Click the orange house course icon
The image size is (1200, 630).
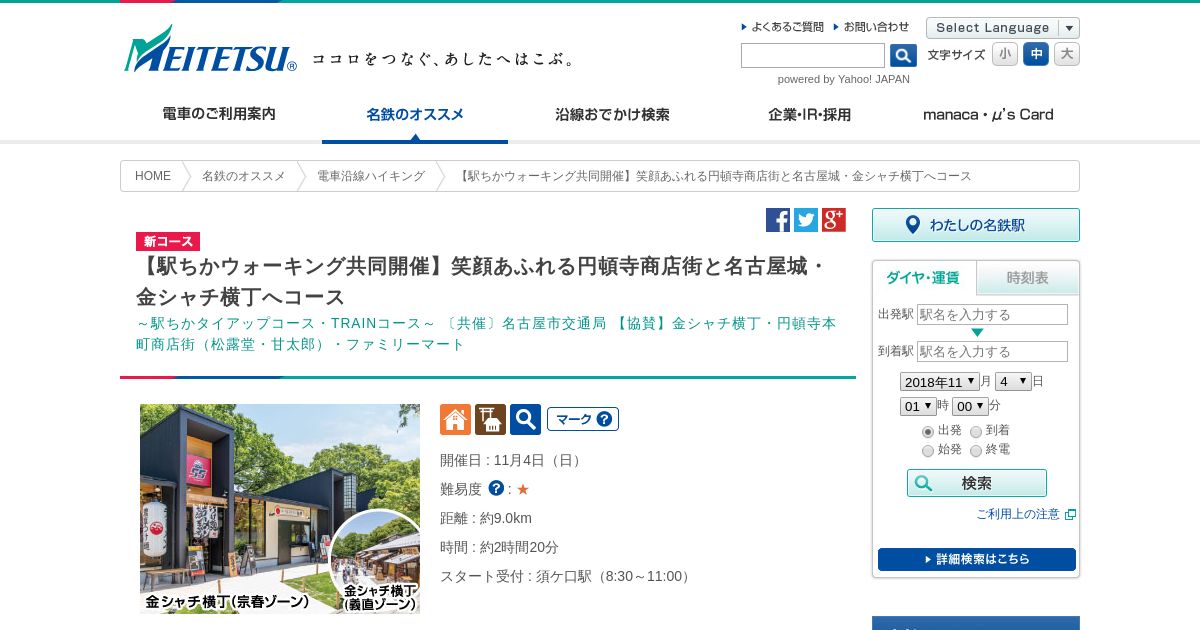pyautogui.click(x=455, y=419)
